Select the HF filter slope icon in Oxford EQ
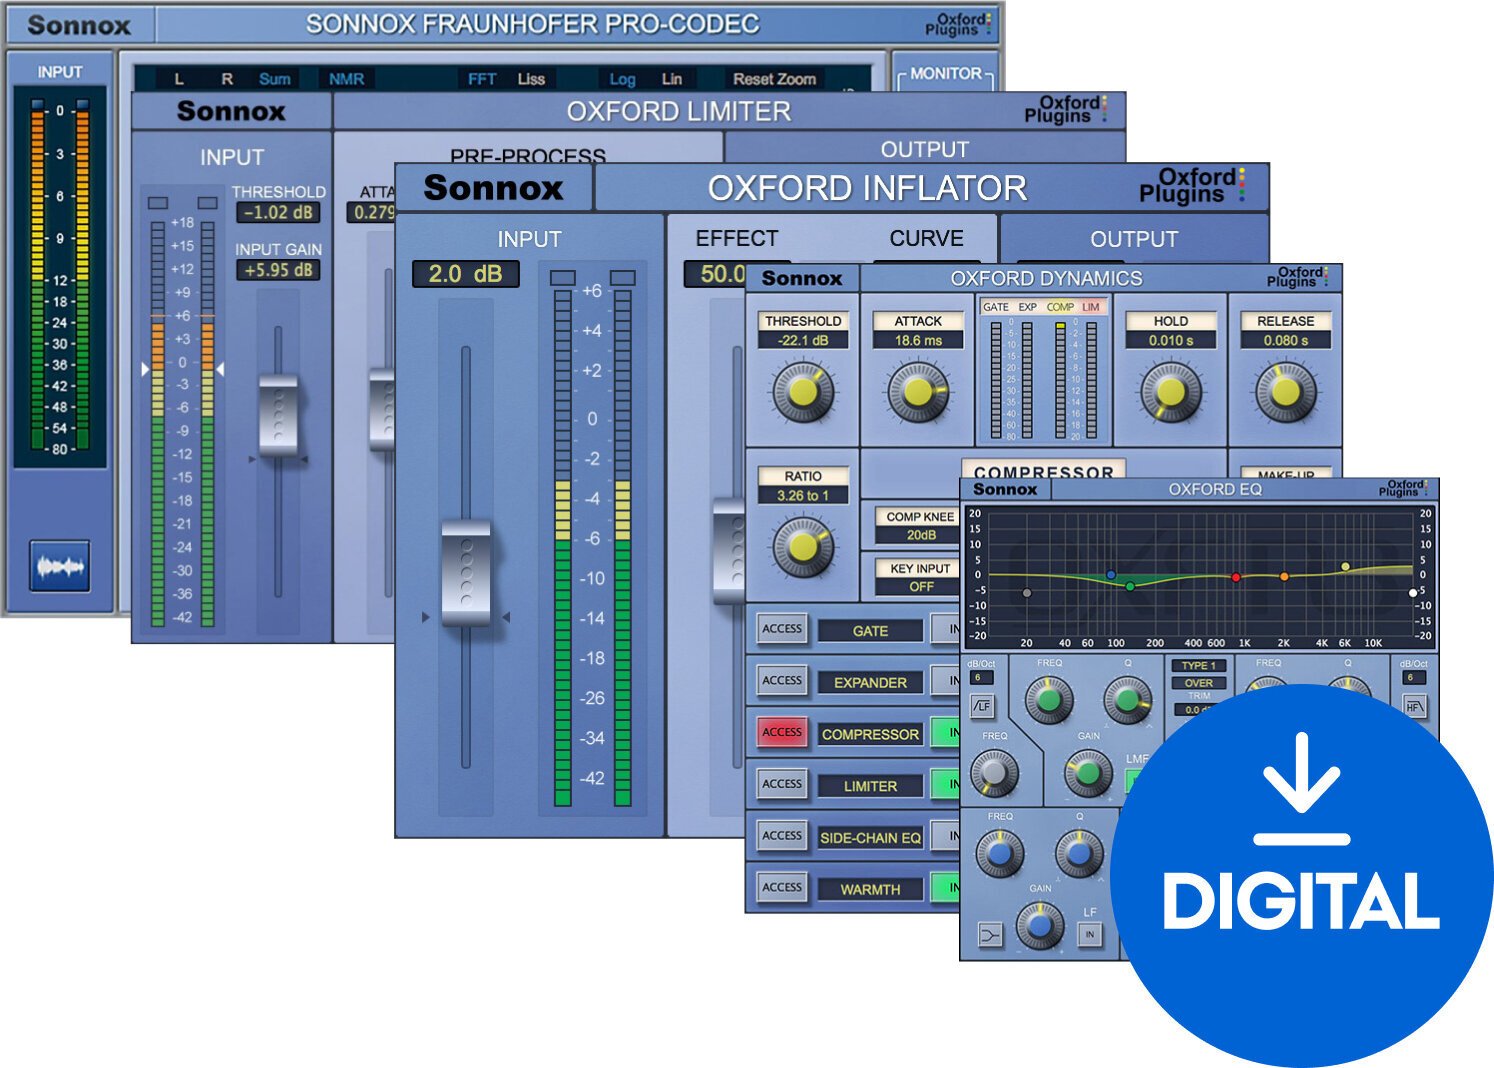1494x1068 pixels. click(1416, 706)
